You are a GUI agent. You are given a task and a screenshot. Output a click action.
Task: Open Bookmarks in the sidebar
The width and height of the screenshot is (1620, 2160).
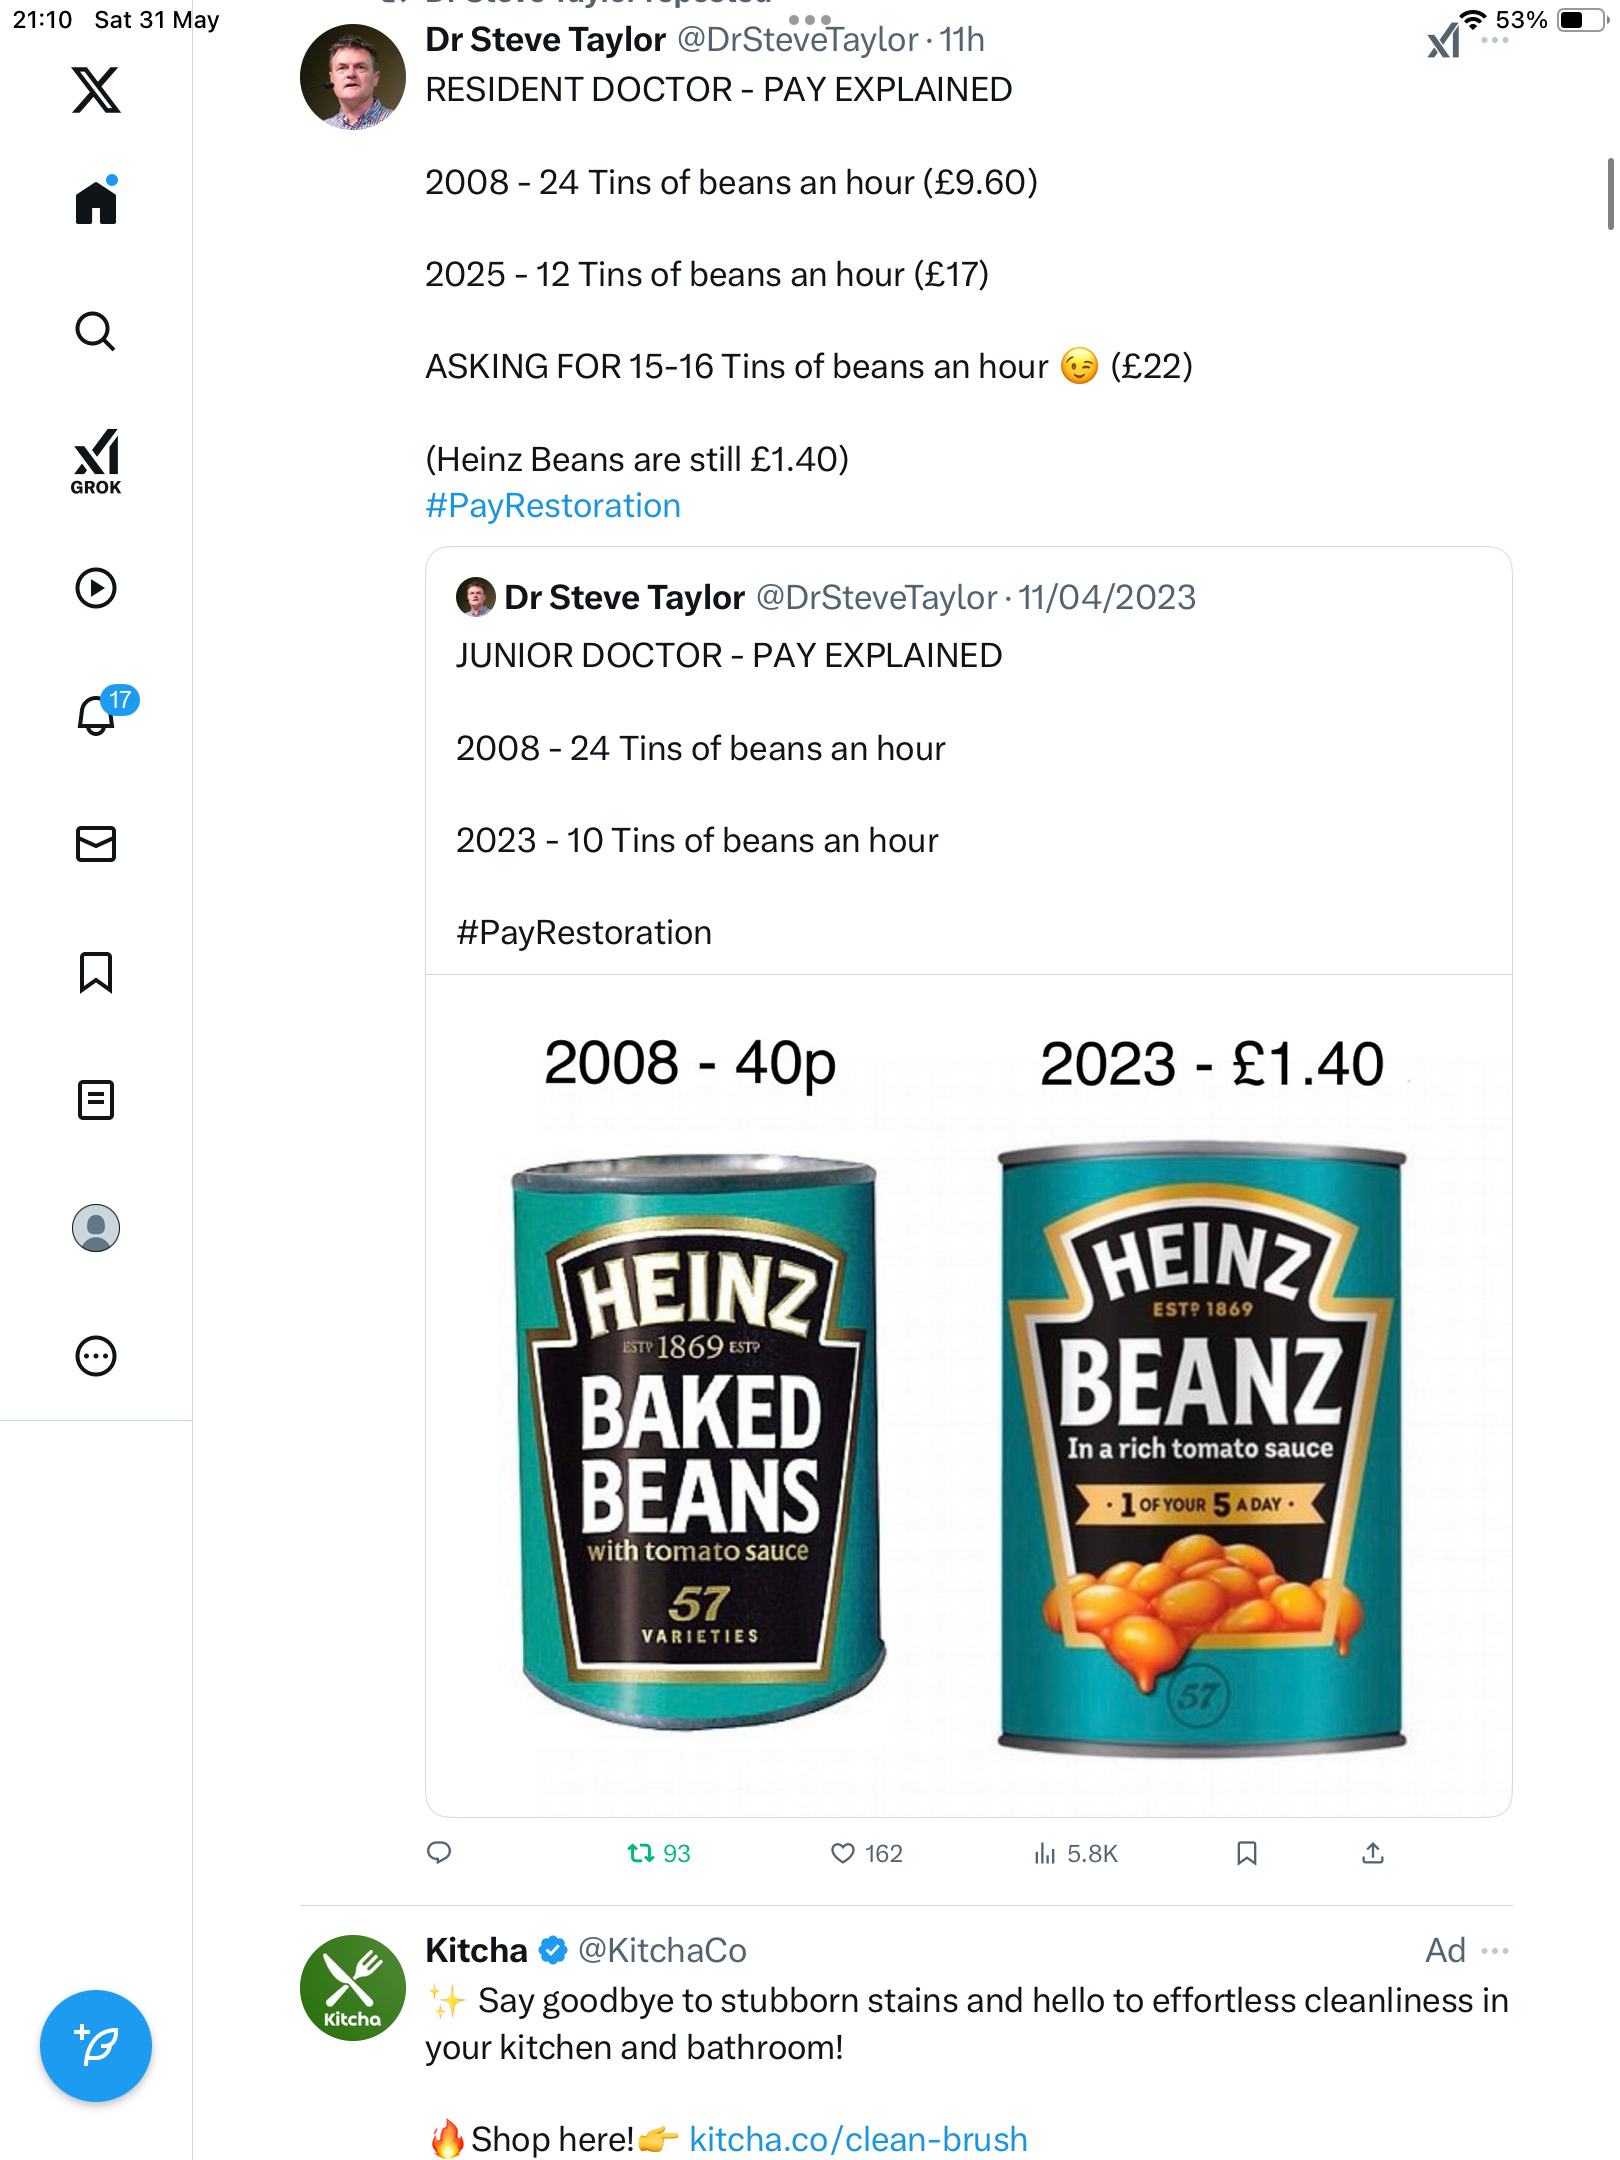click(96, 972)
